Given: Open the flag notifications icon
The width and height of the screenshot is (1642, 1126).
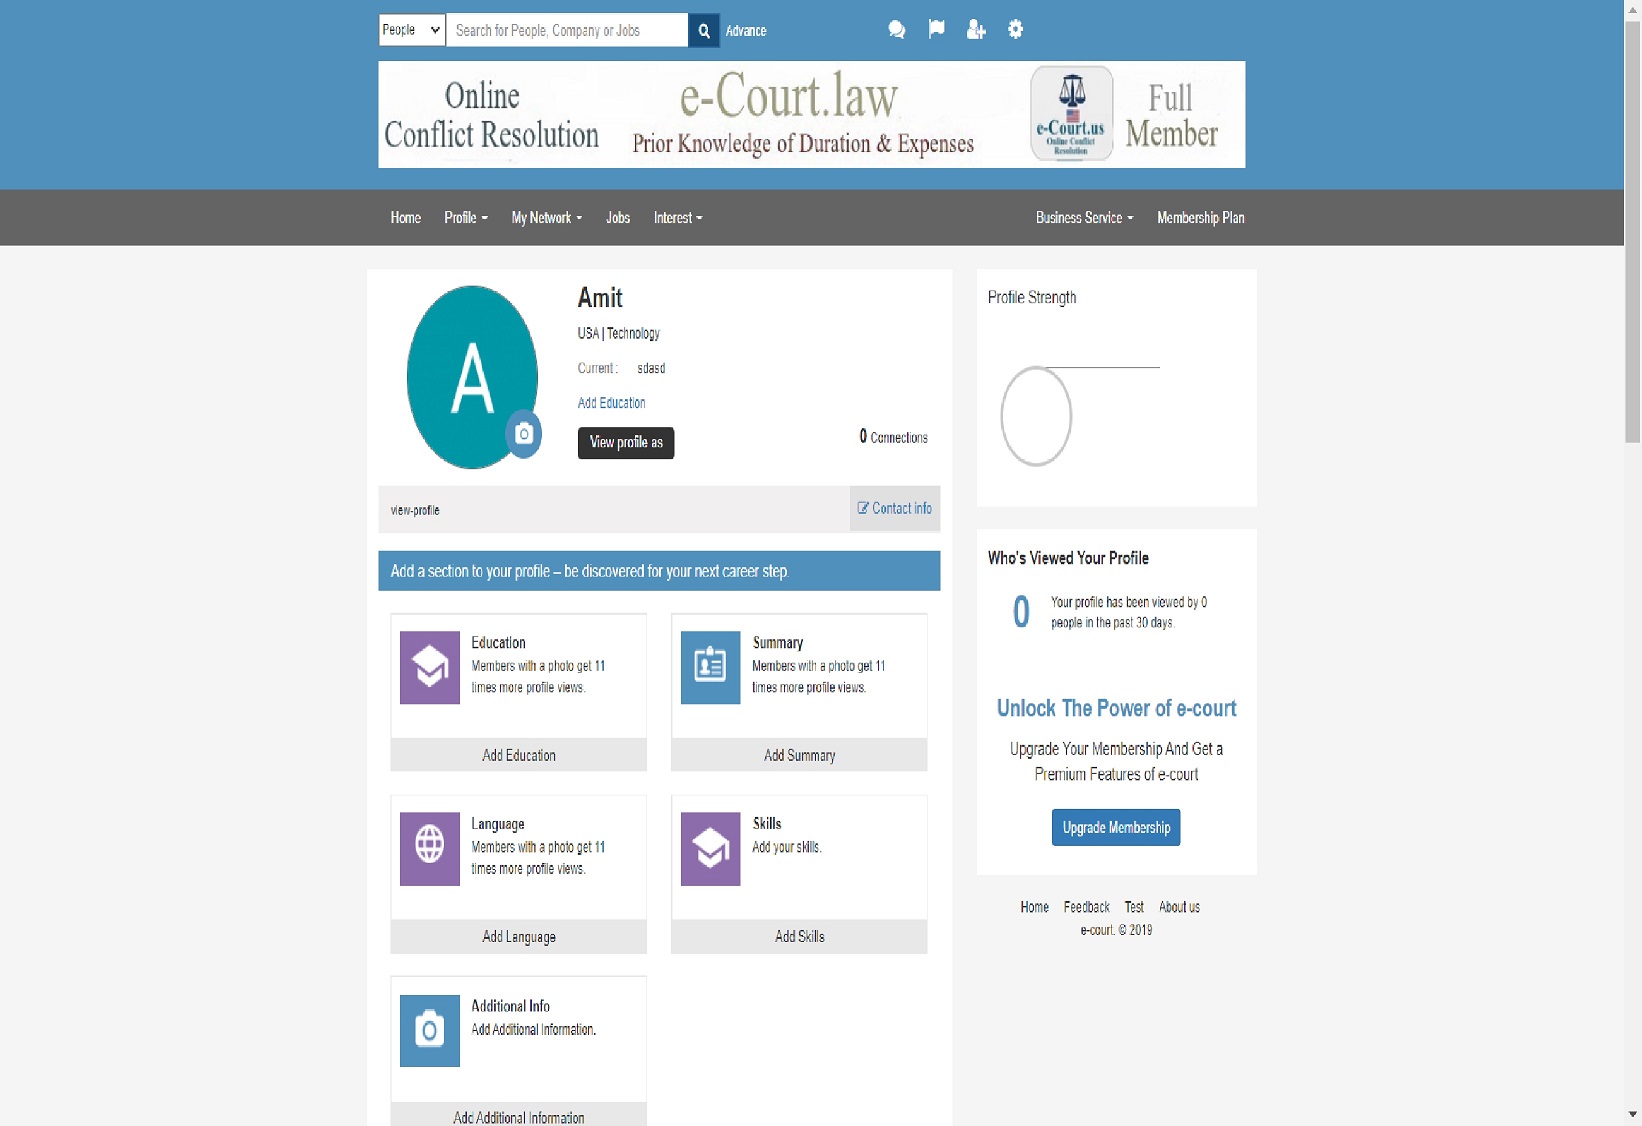Looking at the screenshot, I should [x=936, y=29].
